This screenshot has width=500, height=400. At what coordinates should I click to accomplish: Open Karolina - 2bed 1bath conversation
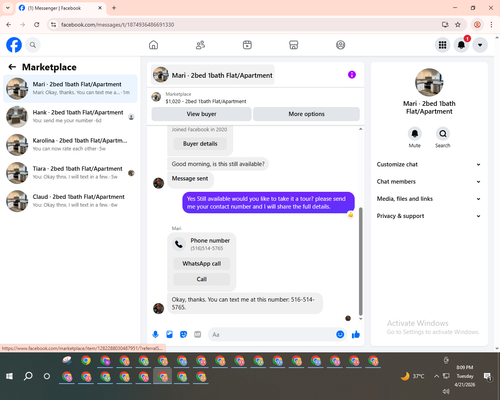click(70, 145)
